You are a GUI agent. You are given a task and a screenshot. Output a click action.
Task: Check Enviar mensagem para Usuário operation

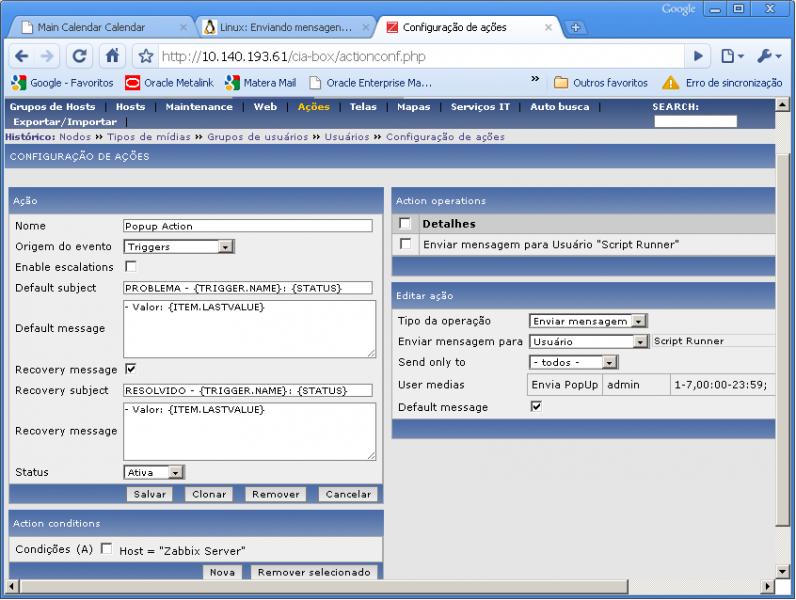coord(405,244)
